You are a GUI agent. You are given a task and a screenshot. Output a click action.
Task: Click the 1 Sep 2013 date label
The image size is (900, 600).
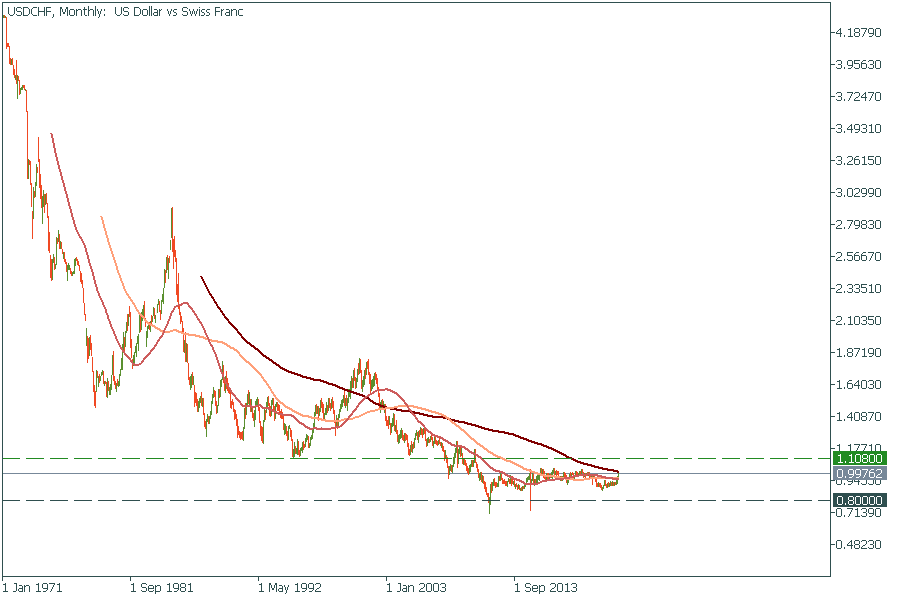545,588
